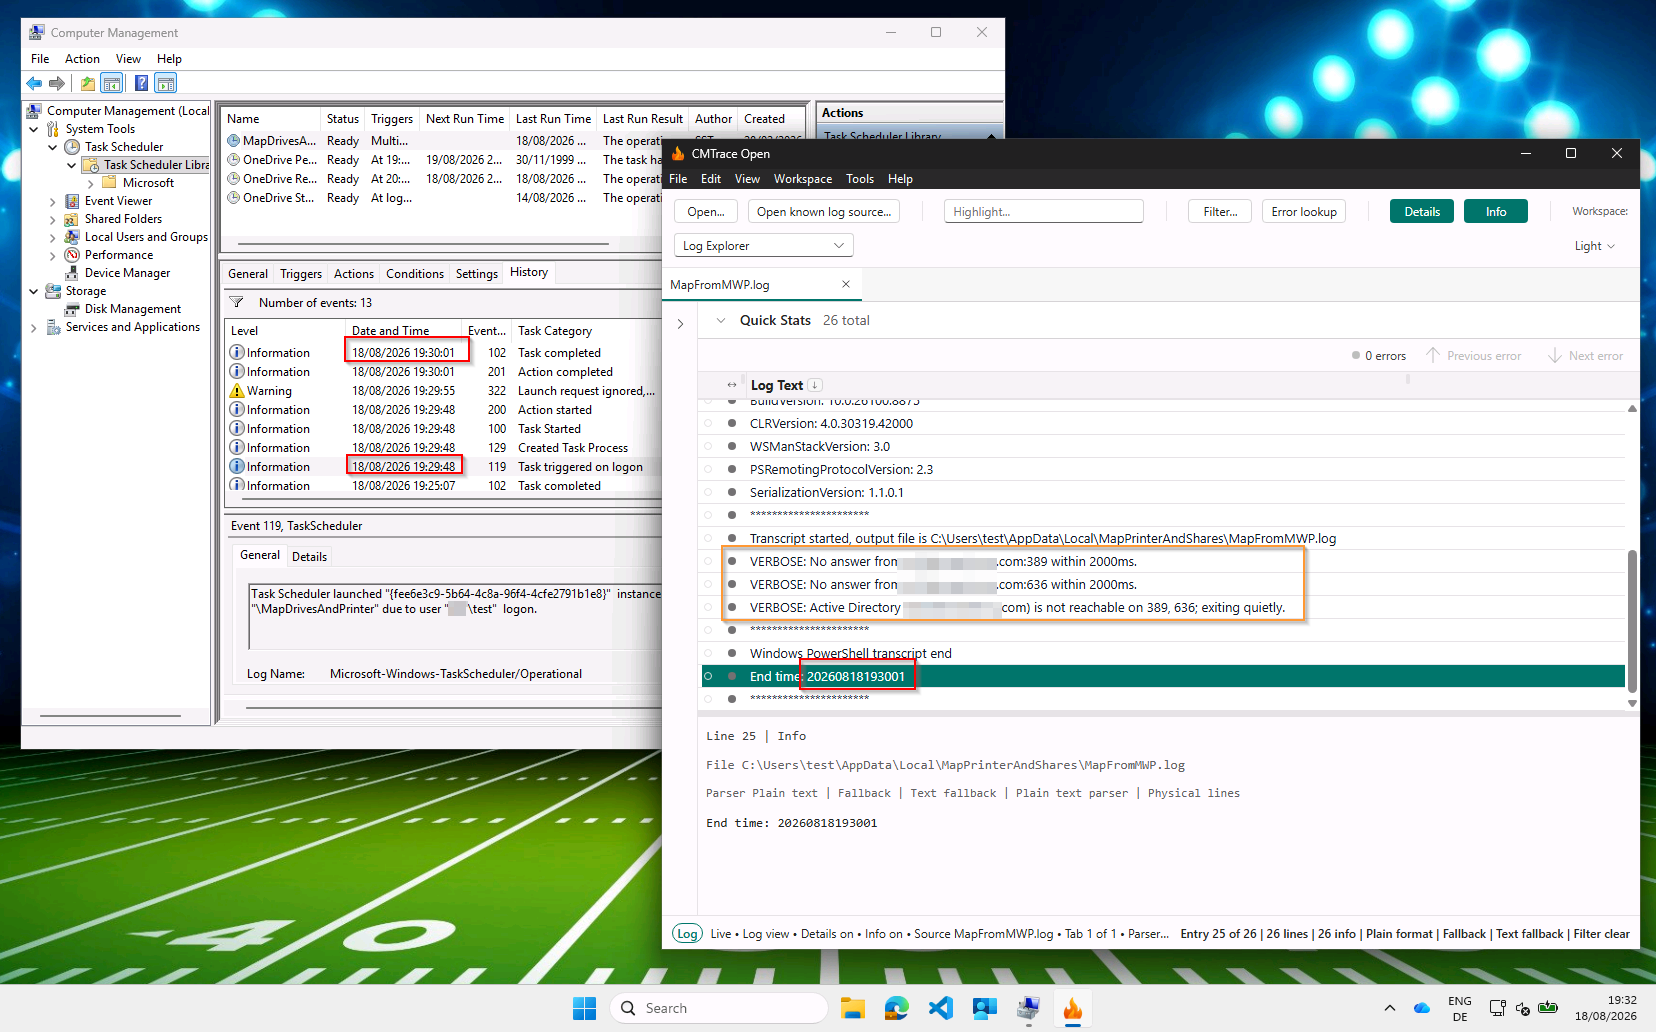Open Visual Studio Code from the taskbar
The height and width of the screenshot is (1032, 1656).
click(x=941, y=1008)
